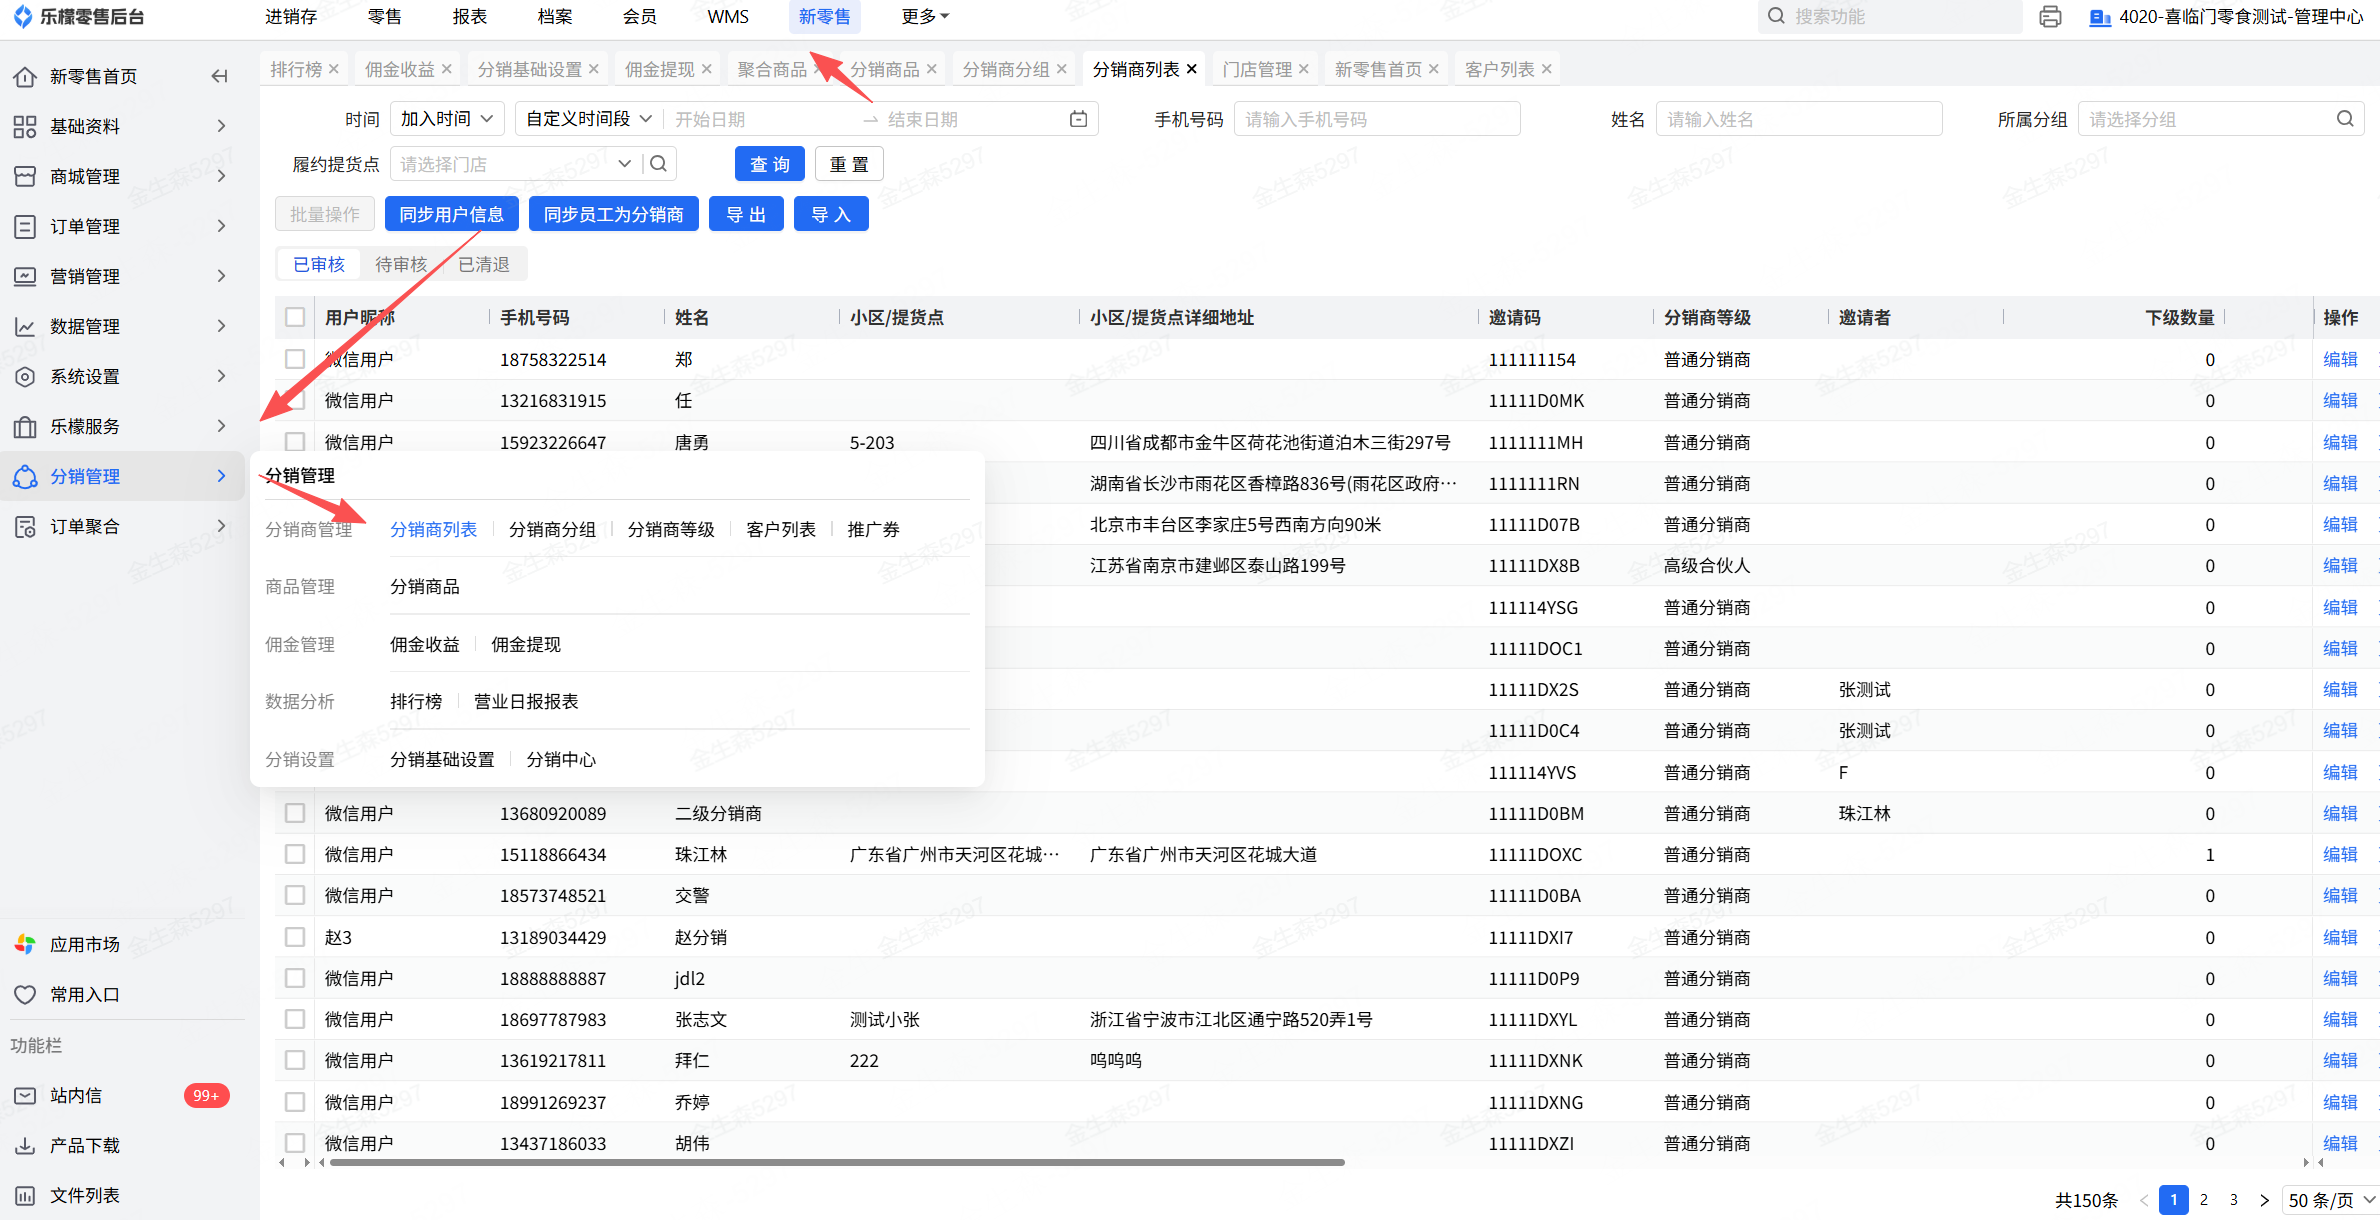
Task: Click the 查询 button
Action: coord(769,164)
